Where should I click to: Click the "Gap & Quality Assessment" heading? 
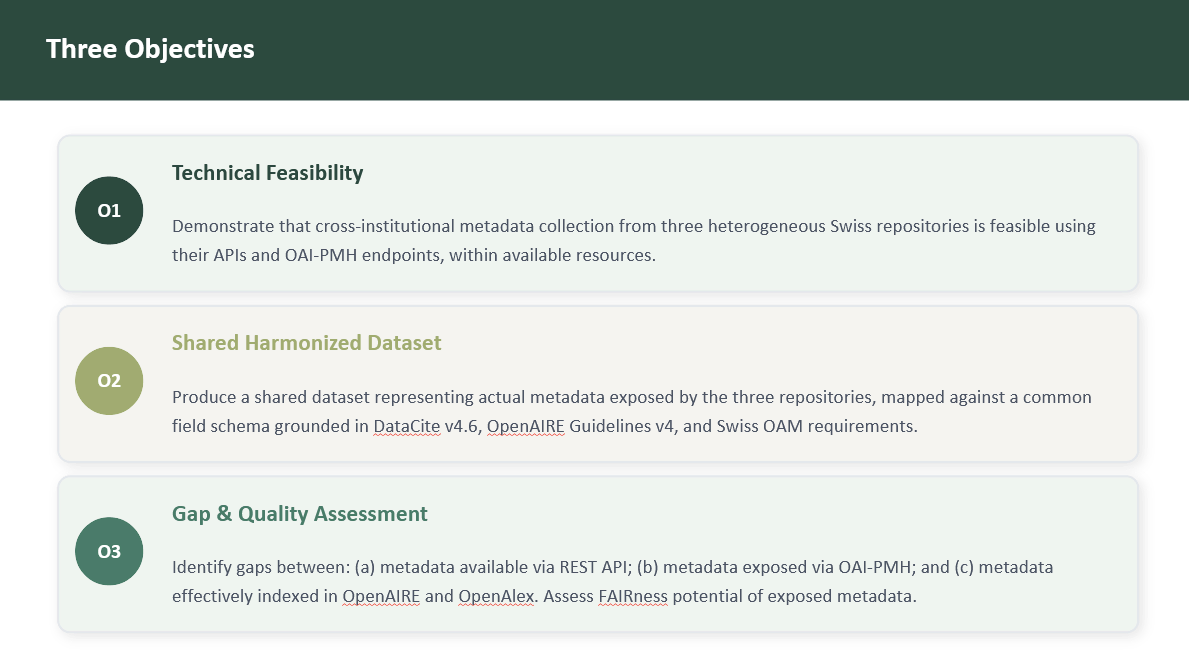[300, 514]
